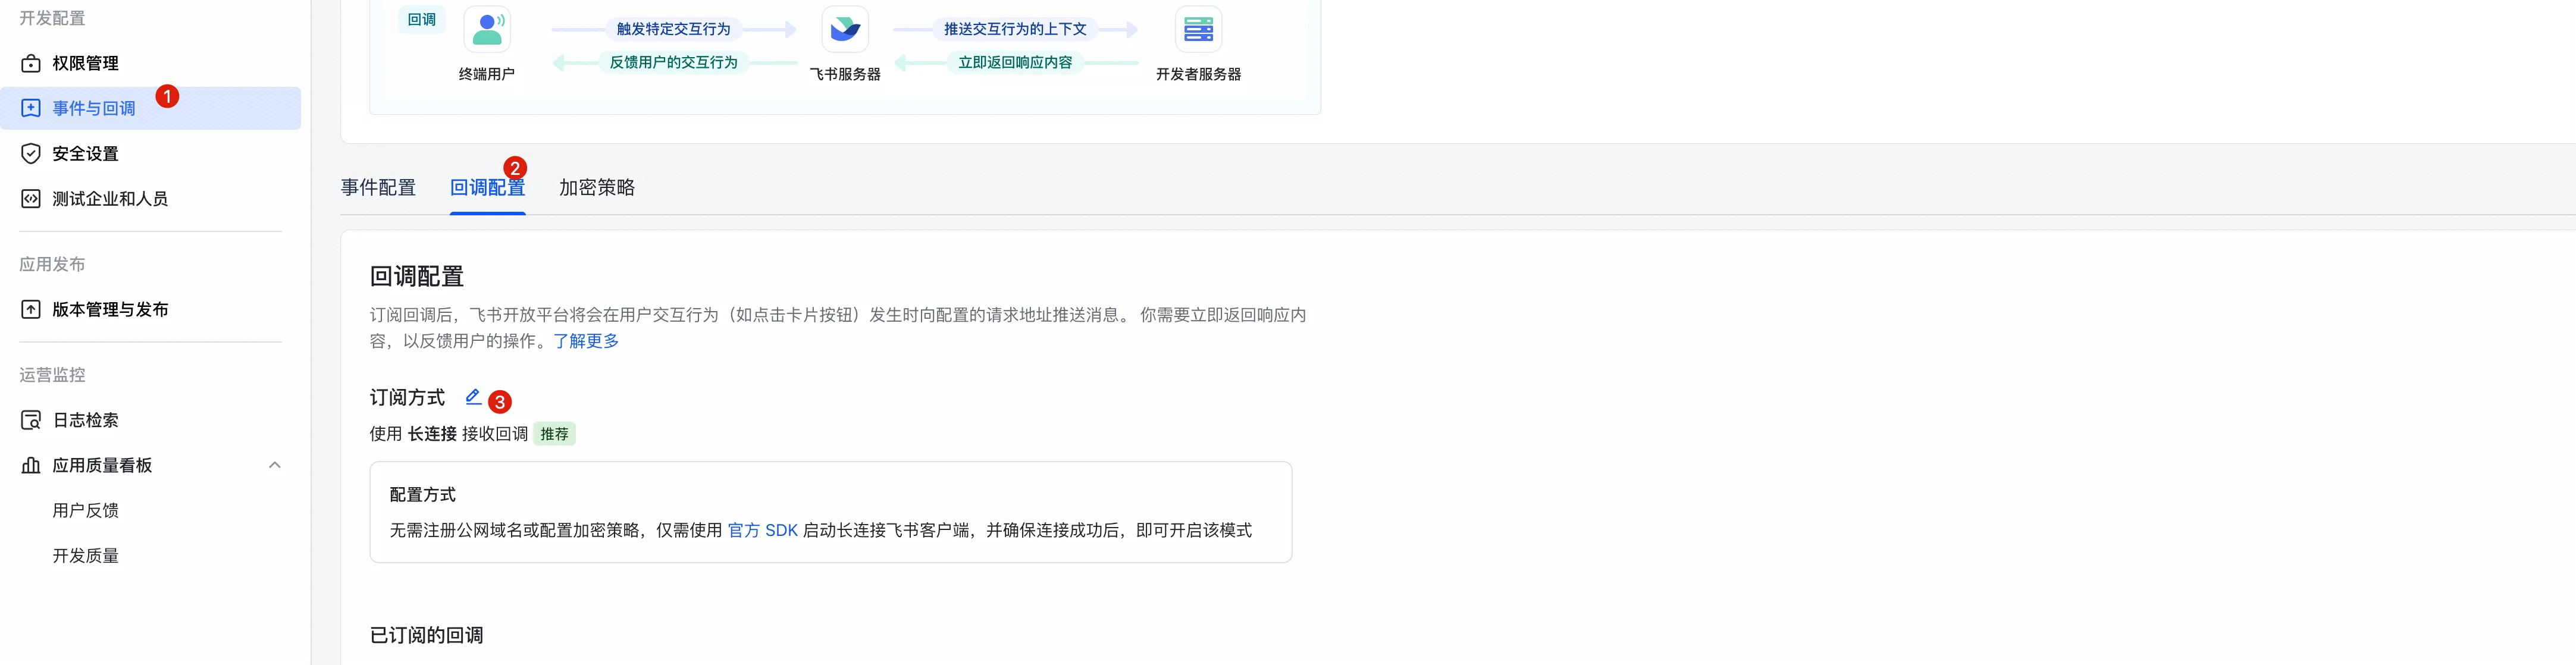This screenshot has height=665, width=2576.
Task: Open 测试企业和人员 page
Action: click(150, 198)
